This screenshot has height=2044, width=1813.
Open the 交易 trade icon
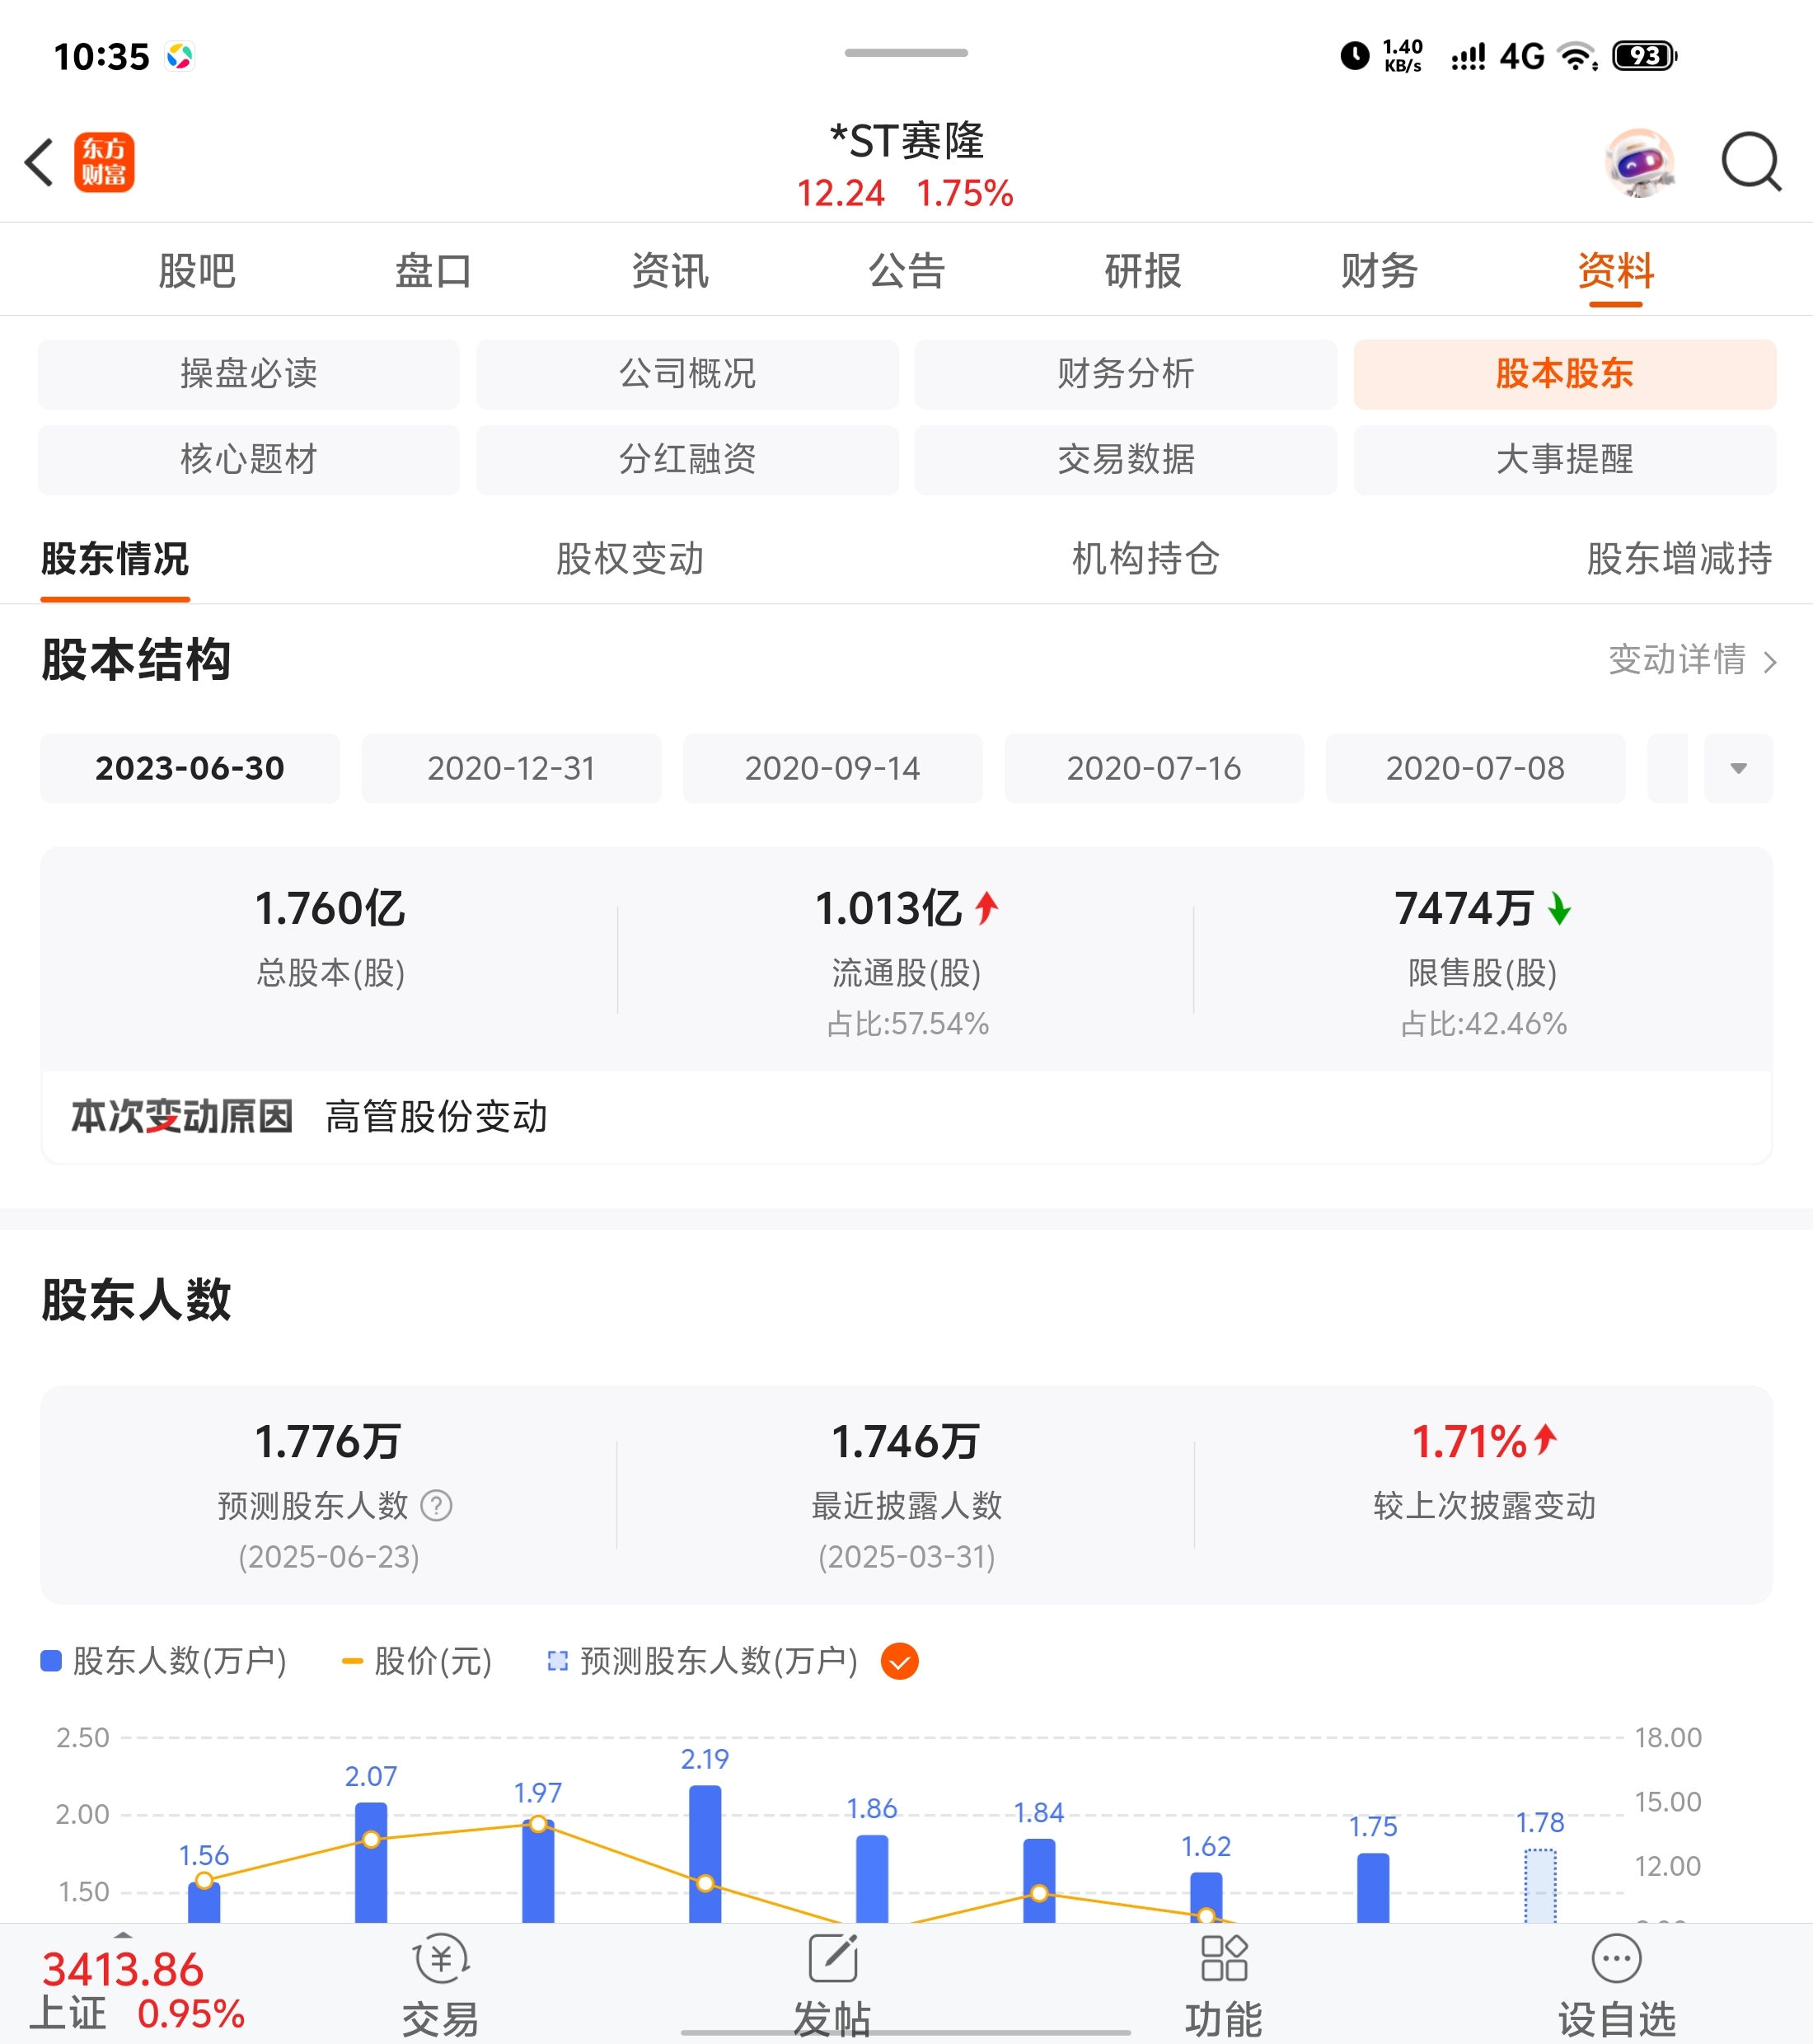coord(440,1960)
